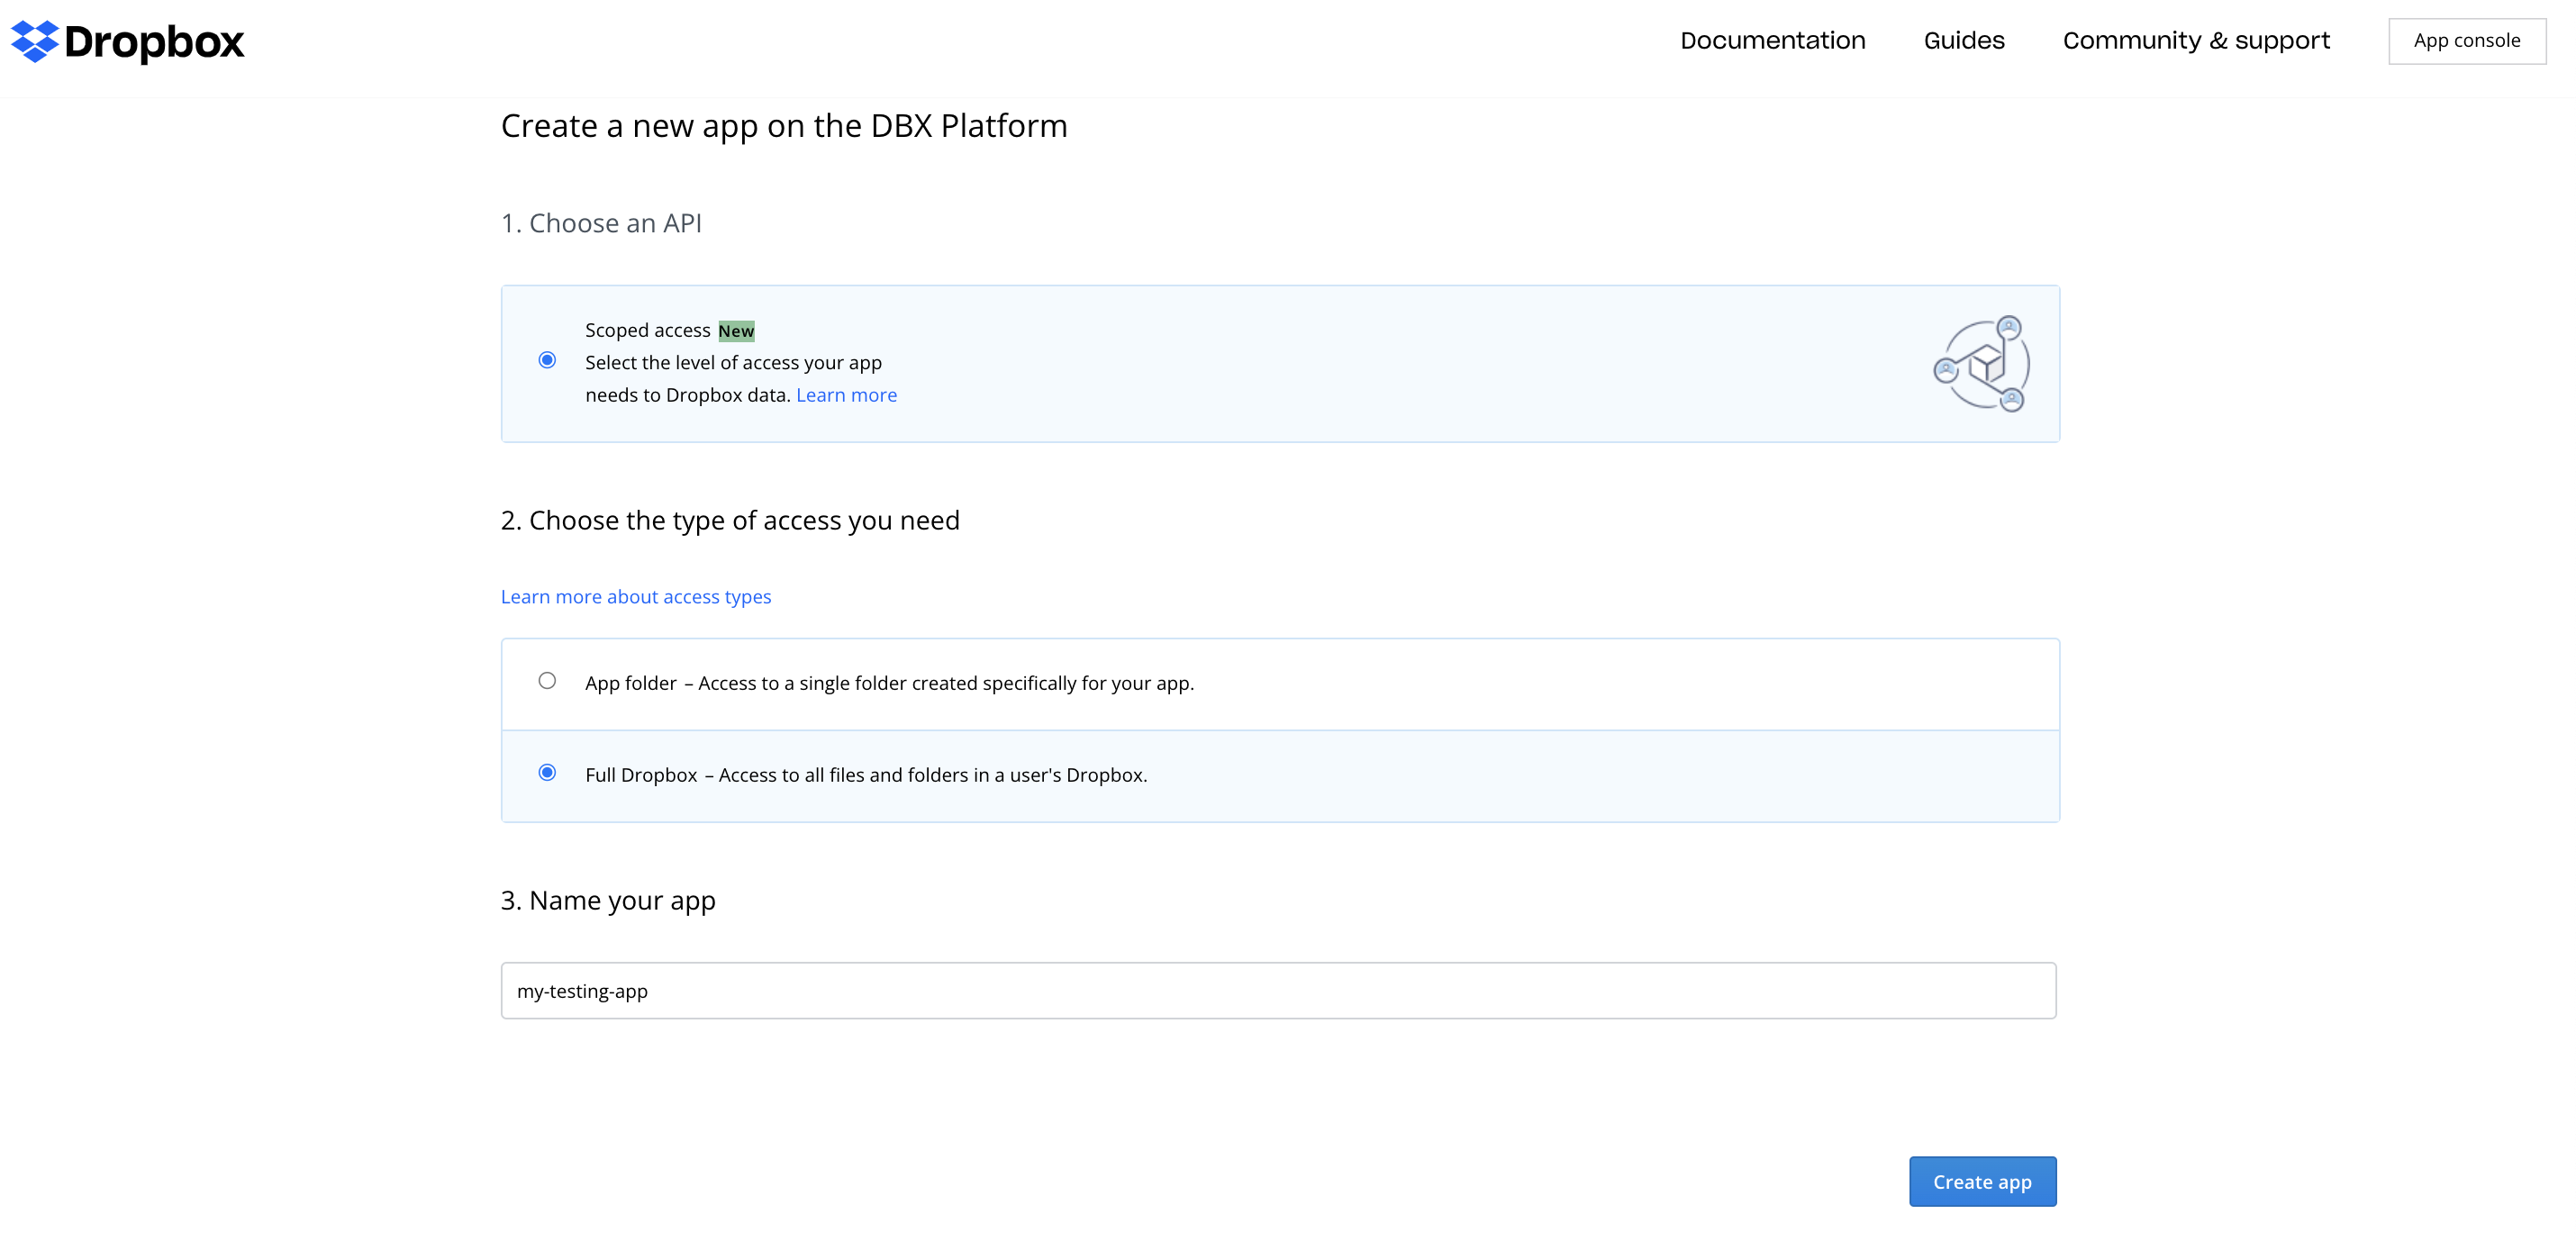The height and width of the screenshot is (1241, 2576).
Task: Click the app name input field
Action: (1279, 990)
